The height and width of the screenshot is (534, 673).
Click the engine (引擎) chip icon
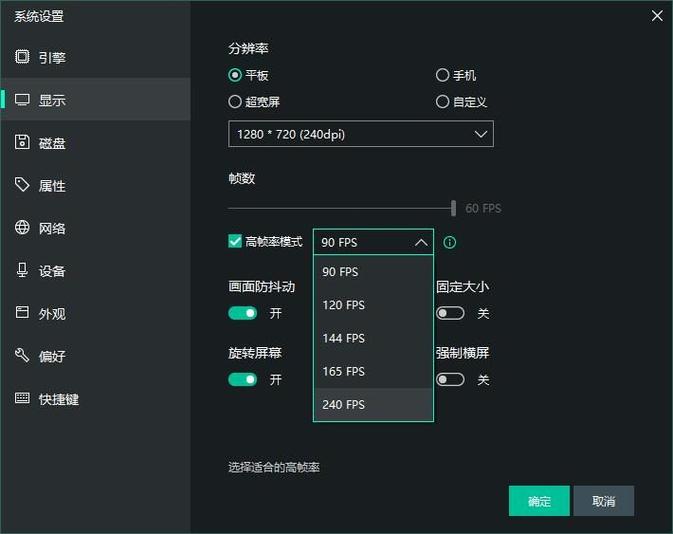22,57
